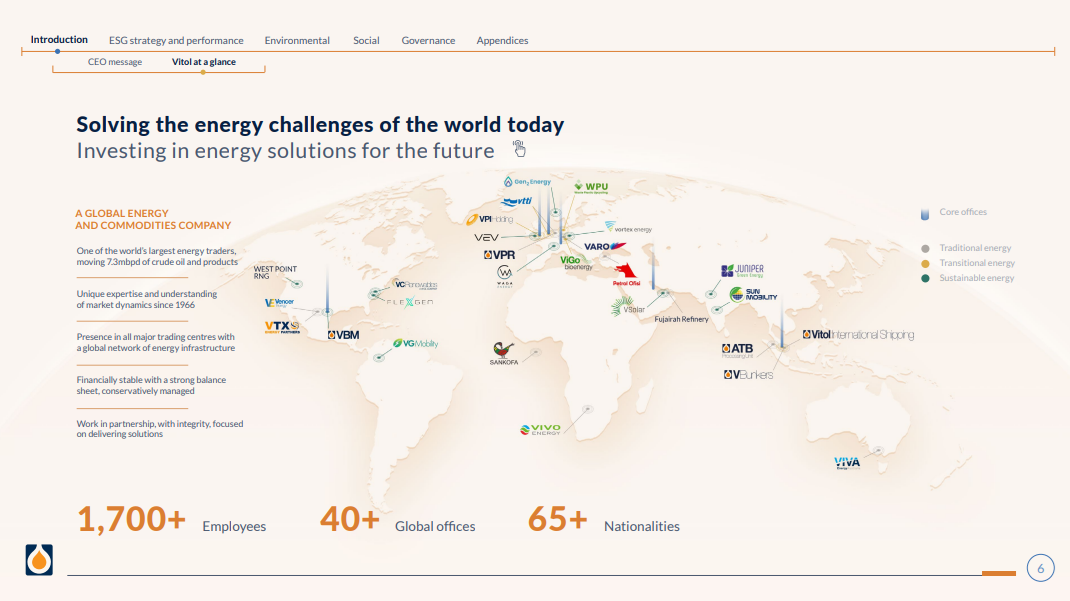Open the Appendices tab
Screen dimensions: 1070x601
502,40
